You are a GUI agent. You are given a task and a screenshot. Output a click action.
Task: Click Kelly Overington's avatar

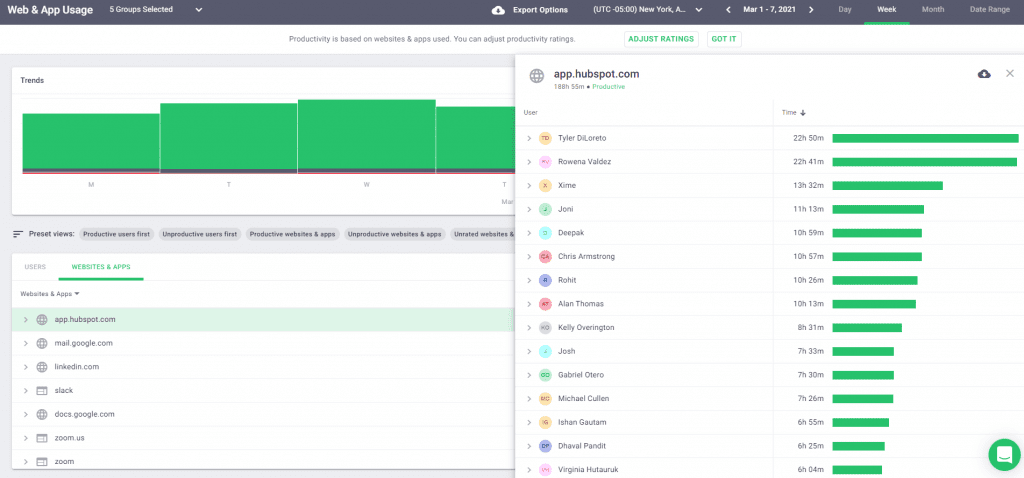click(545, 328)
